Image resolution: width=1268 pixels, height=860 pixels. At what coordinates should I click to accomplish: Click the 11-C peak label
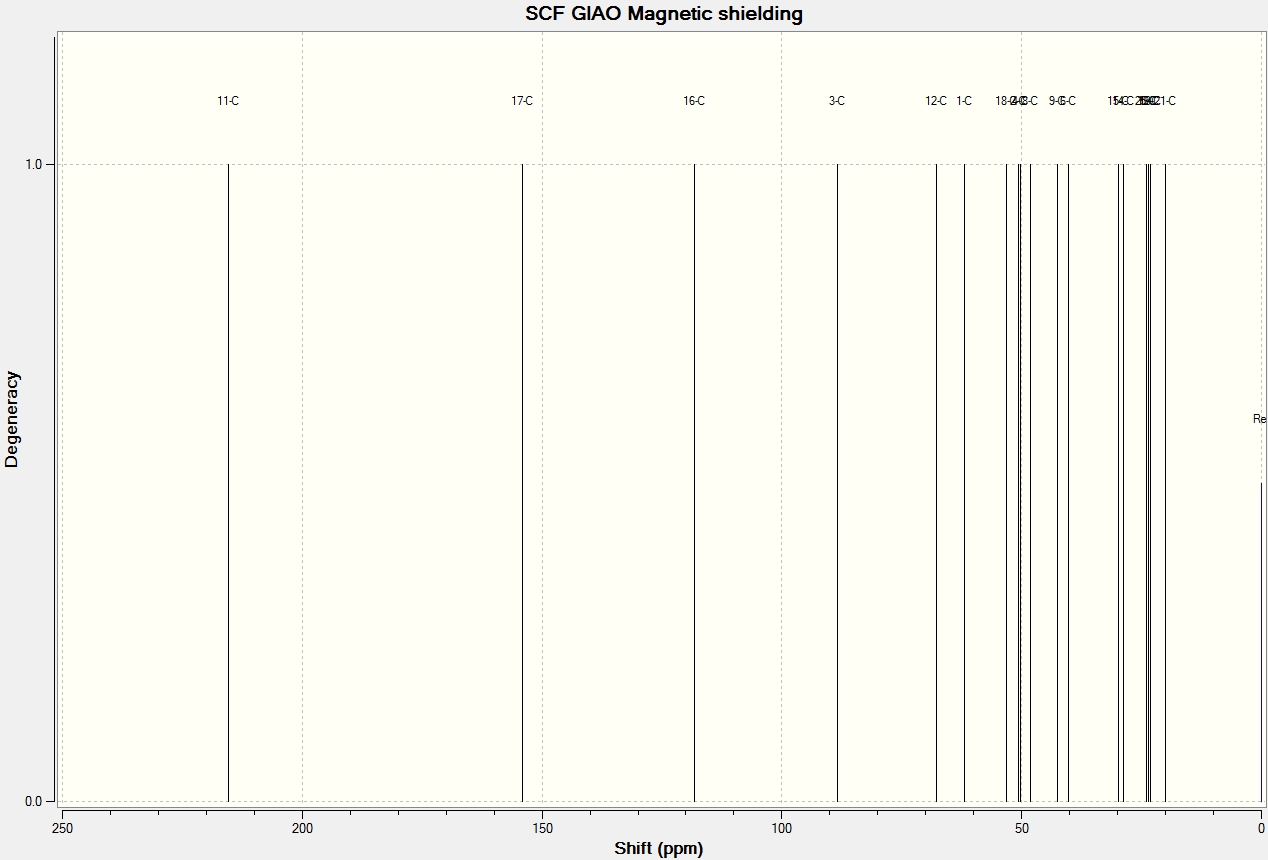(x=228, y=101)
